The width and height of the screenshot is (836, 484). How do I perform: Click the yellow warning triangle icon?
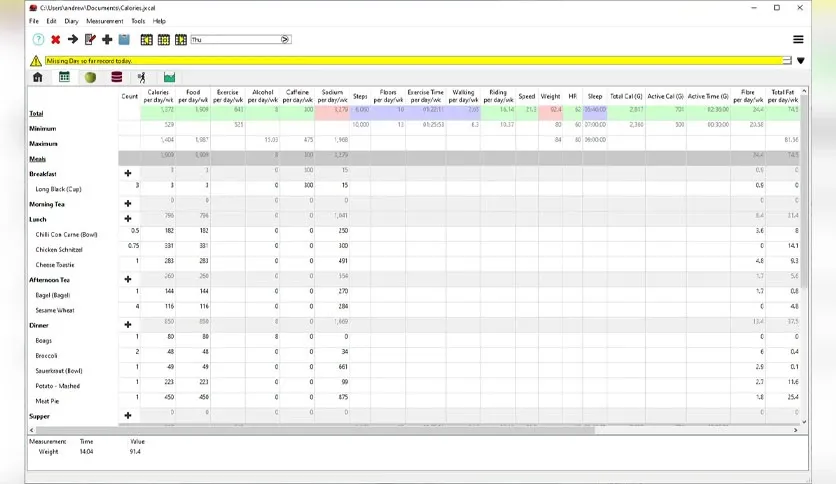[36, 61]
